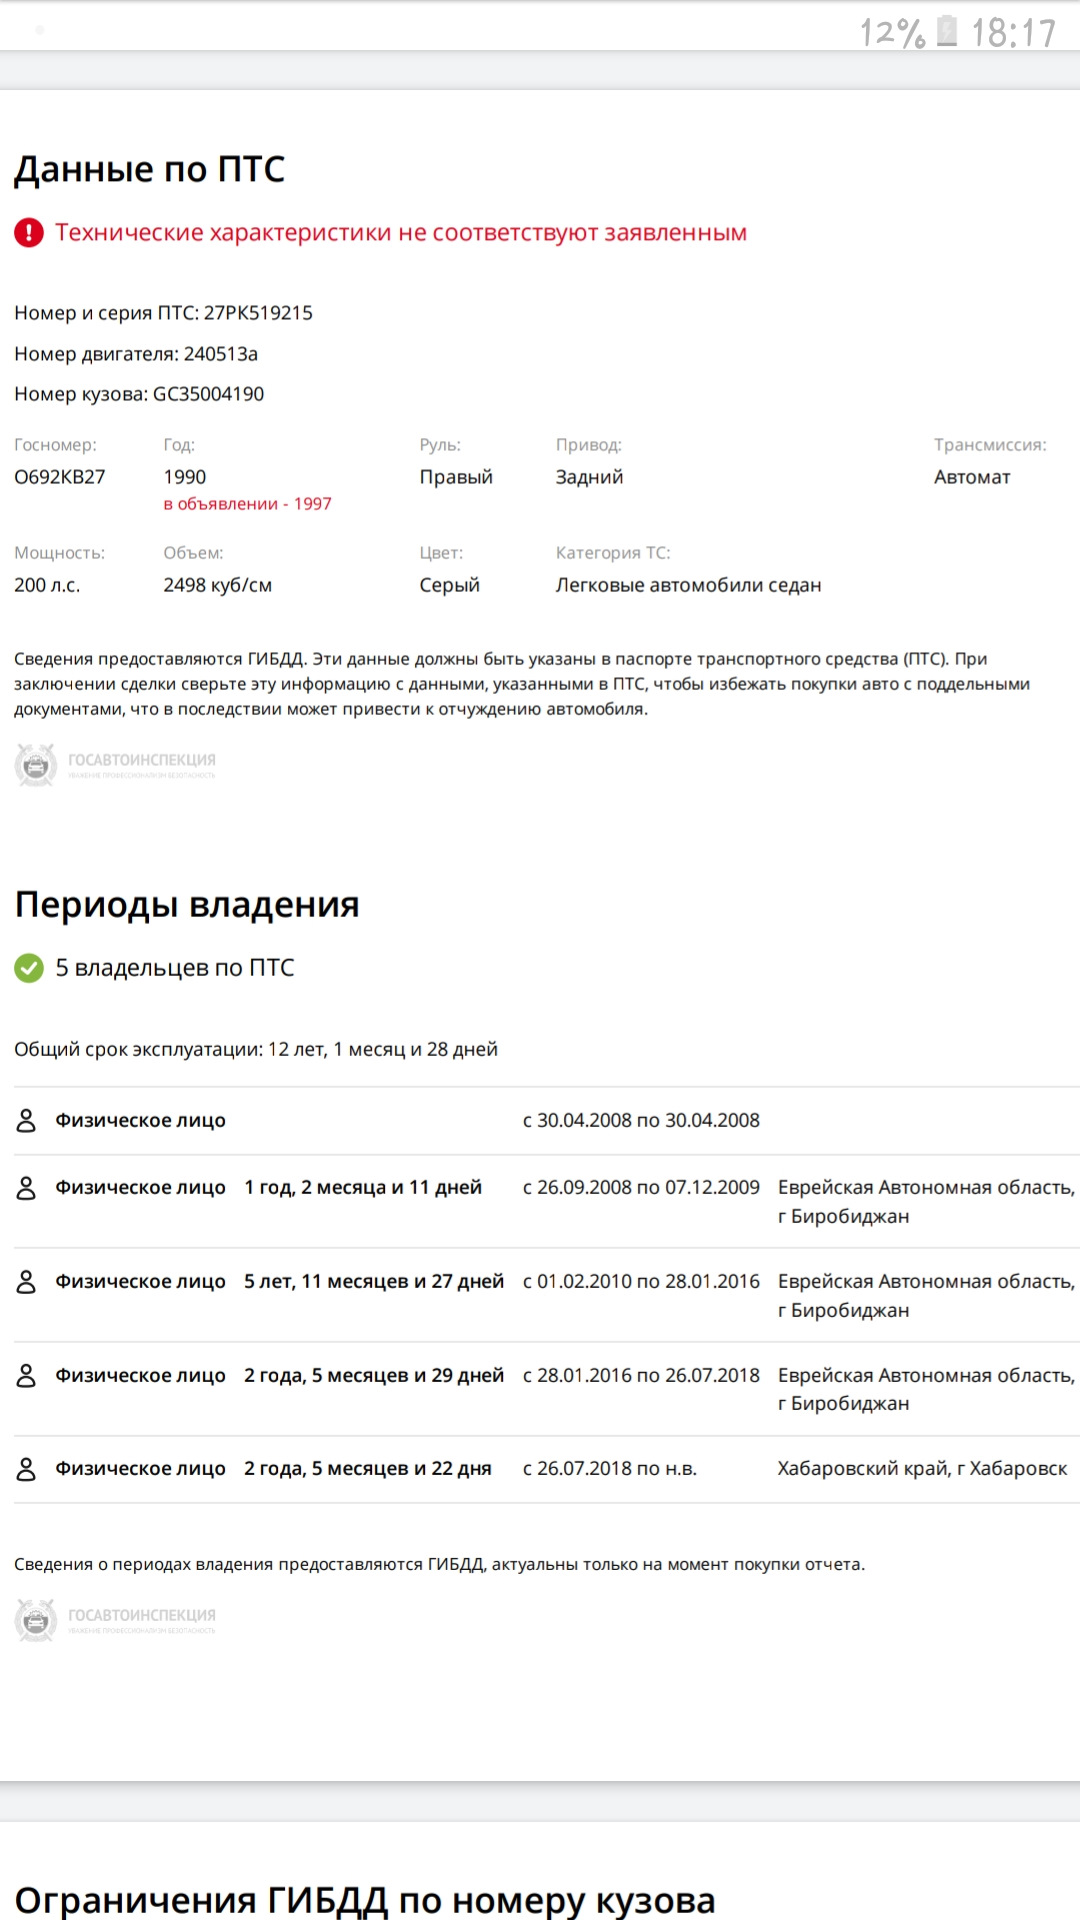
Task: Tap the 18:17 clock in status bar
Action: [1013, 33]
